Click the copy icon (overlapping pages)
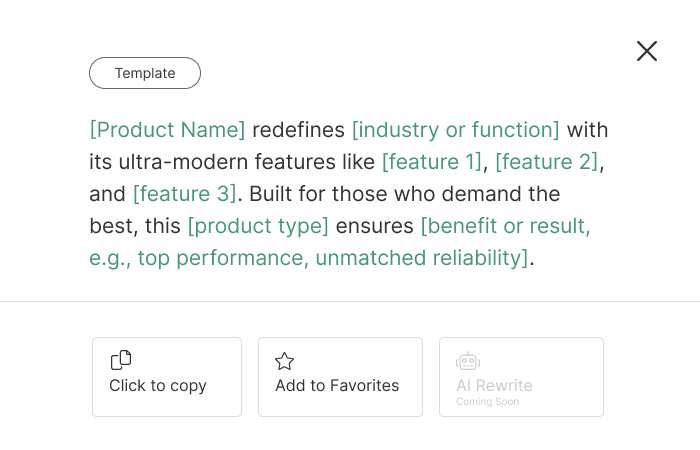This screenshot has width=700, height=450. [x=121, y=360]
